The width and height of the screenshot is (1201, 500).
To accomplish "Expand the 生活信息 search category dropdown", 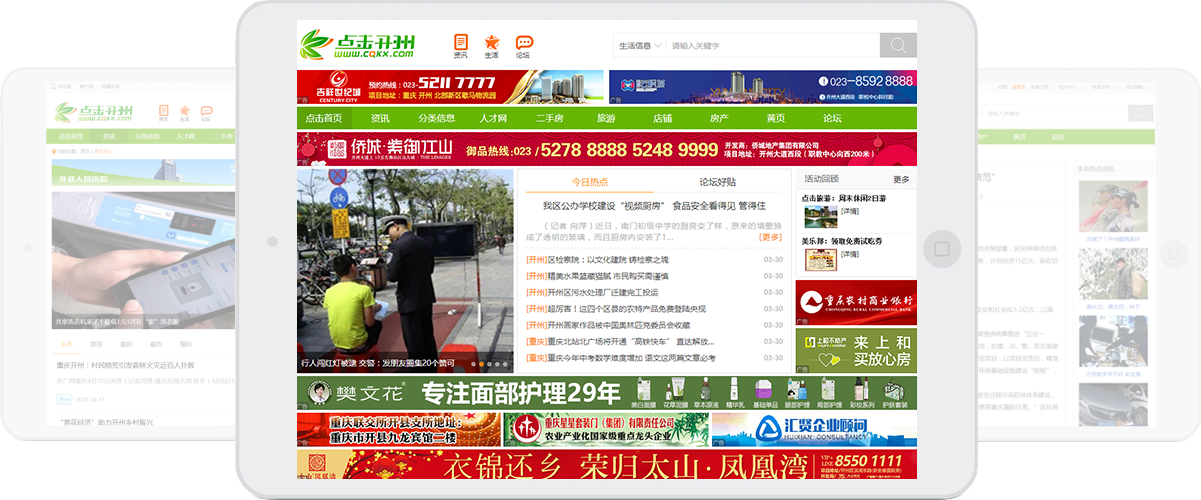I will pyautogui.click(x=639, y=46).
